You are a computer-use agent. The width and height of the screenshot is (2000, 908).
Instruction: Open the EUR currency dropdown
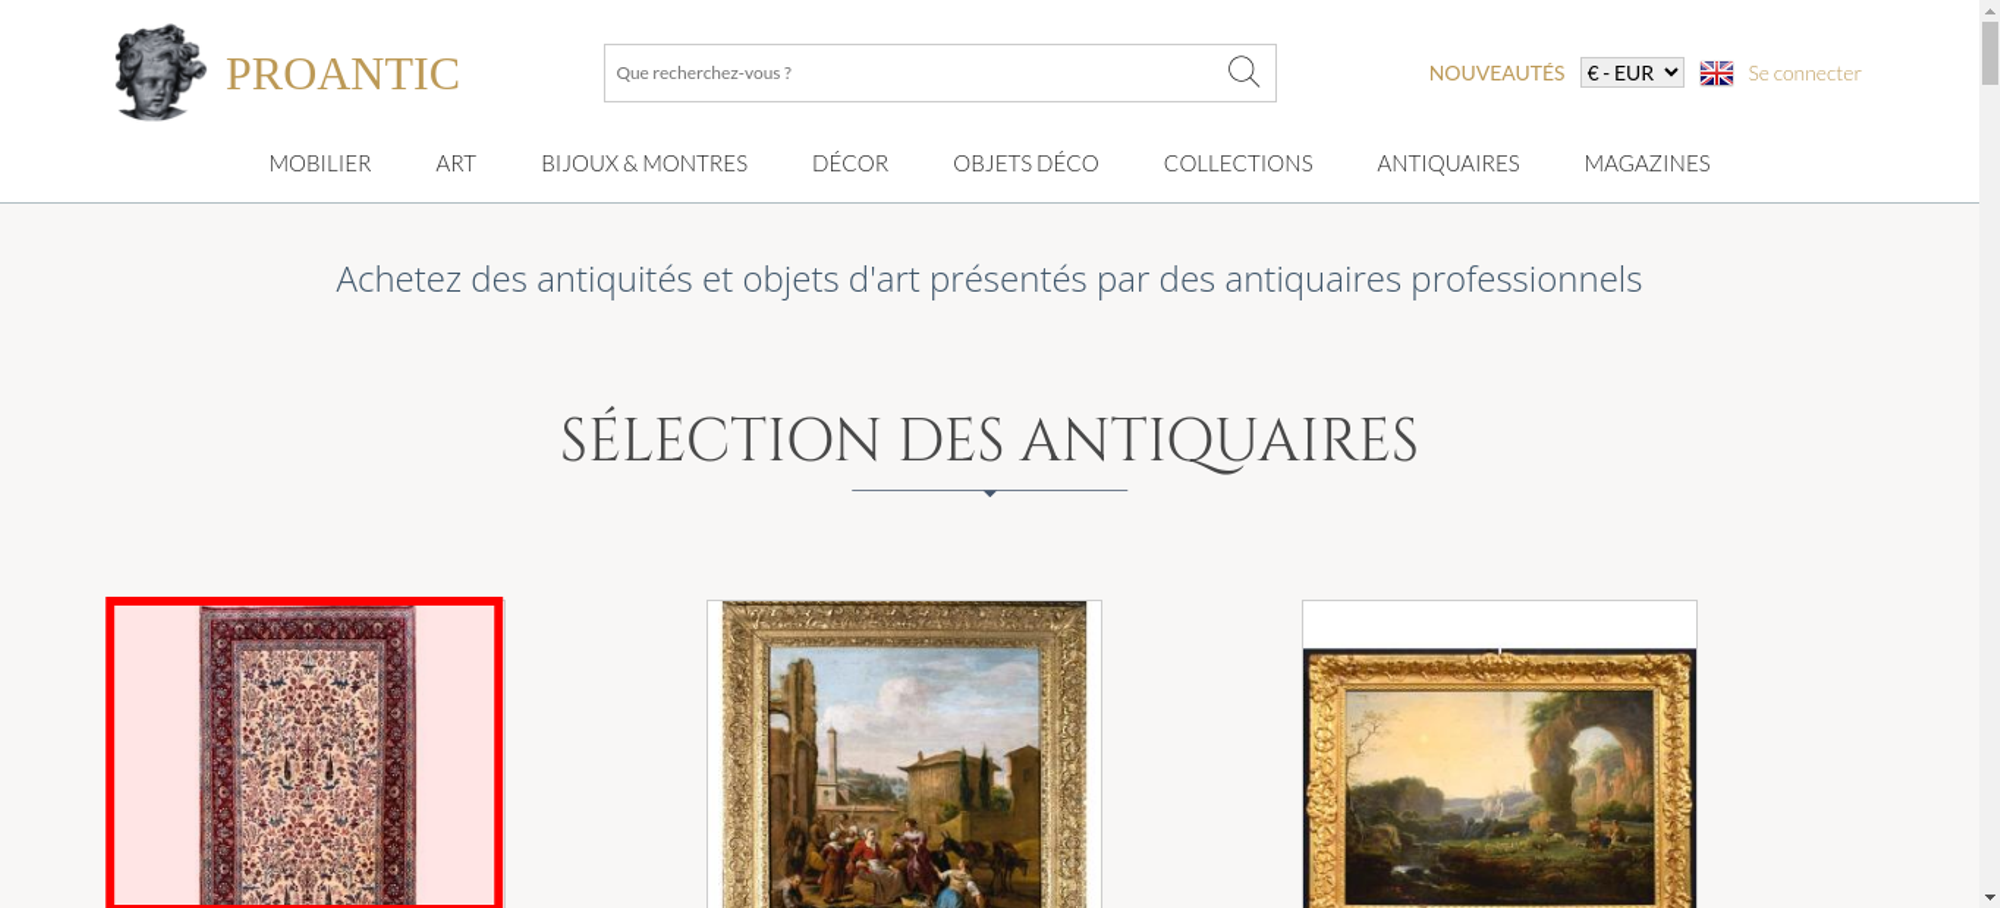[1632, 73]
